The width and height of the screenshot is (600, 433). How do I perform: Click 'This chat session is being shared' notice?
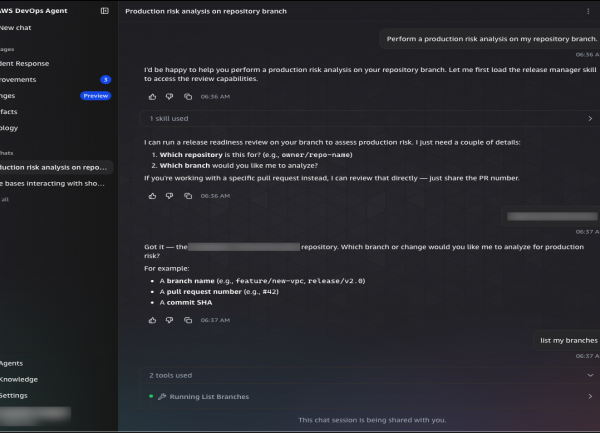tap(372, 420)
